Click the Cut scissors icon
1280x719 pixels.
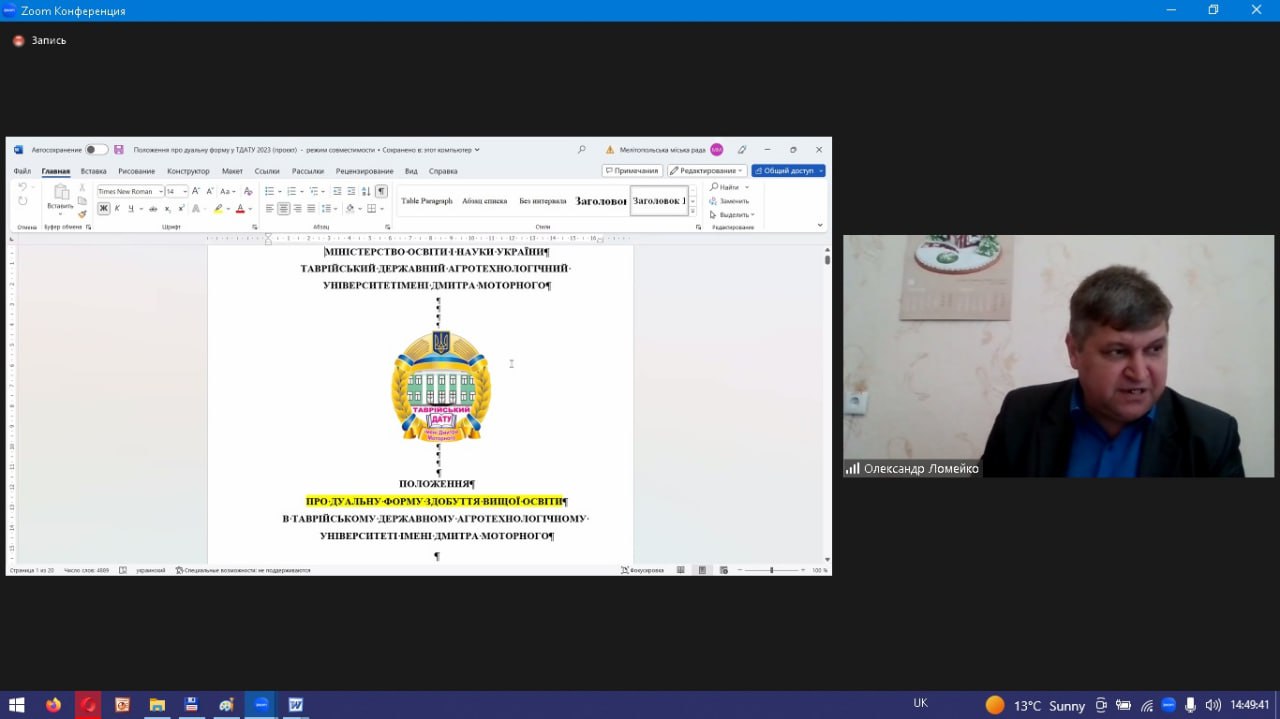82,187
